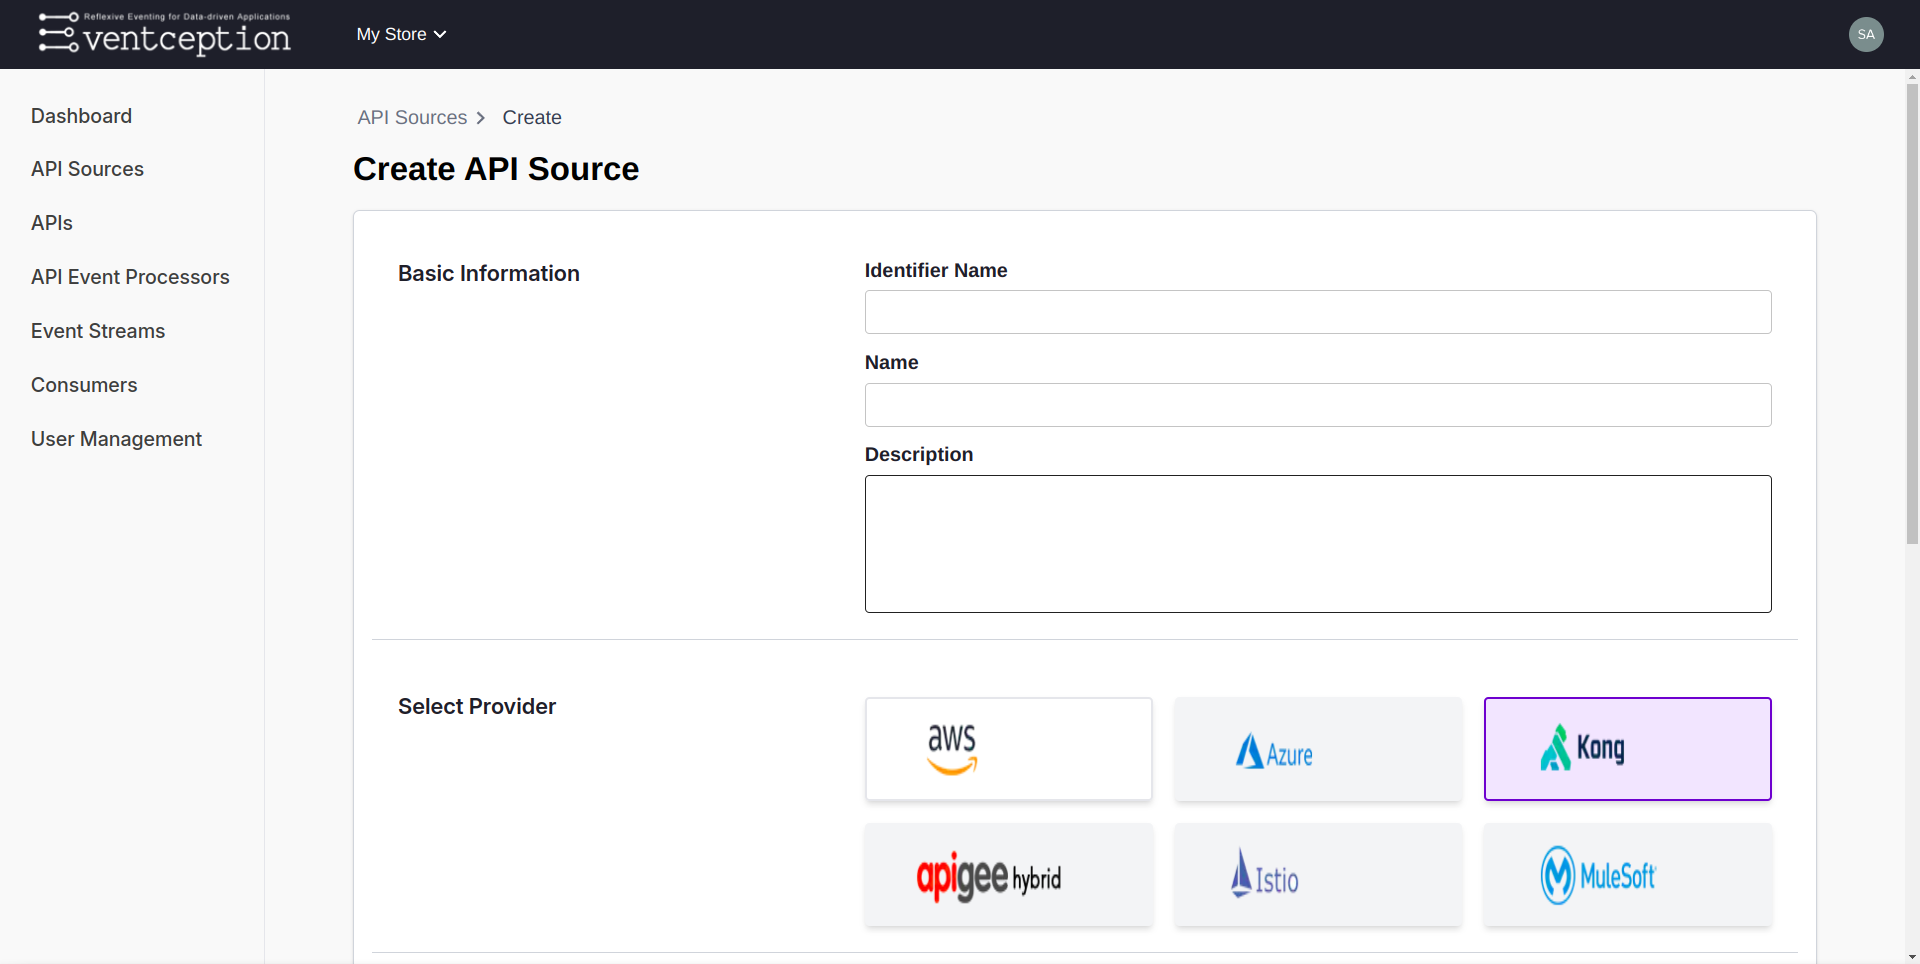Go to Dashboard in the sidebar
Viewport: 1920px width, 964px height.
(x=81, y=116)
